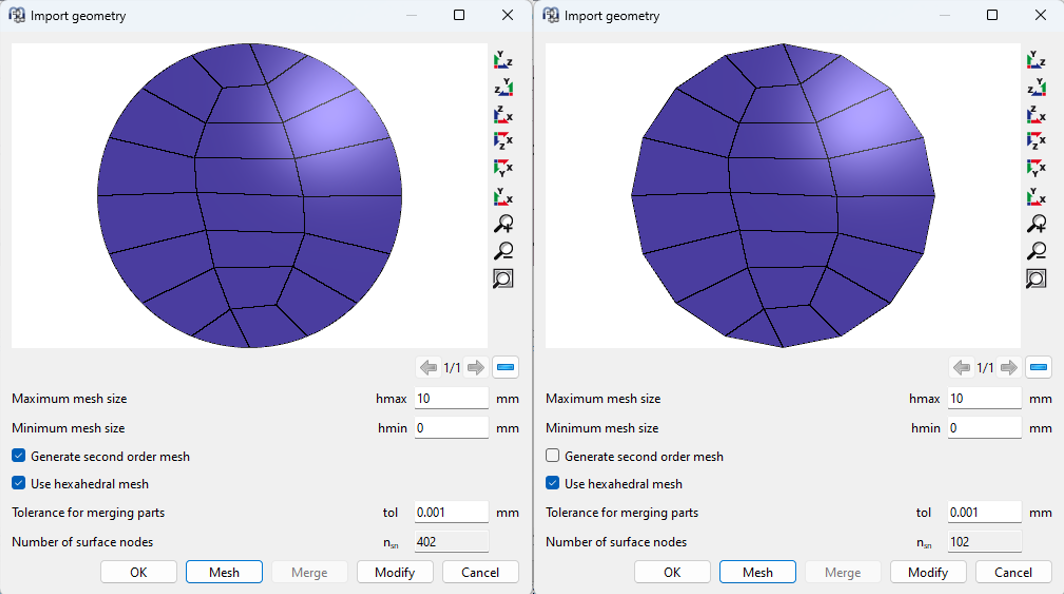
Task: Click OK in 402-node dialog
Action: (x=138, y=572)
